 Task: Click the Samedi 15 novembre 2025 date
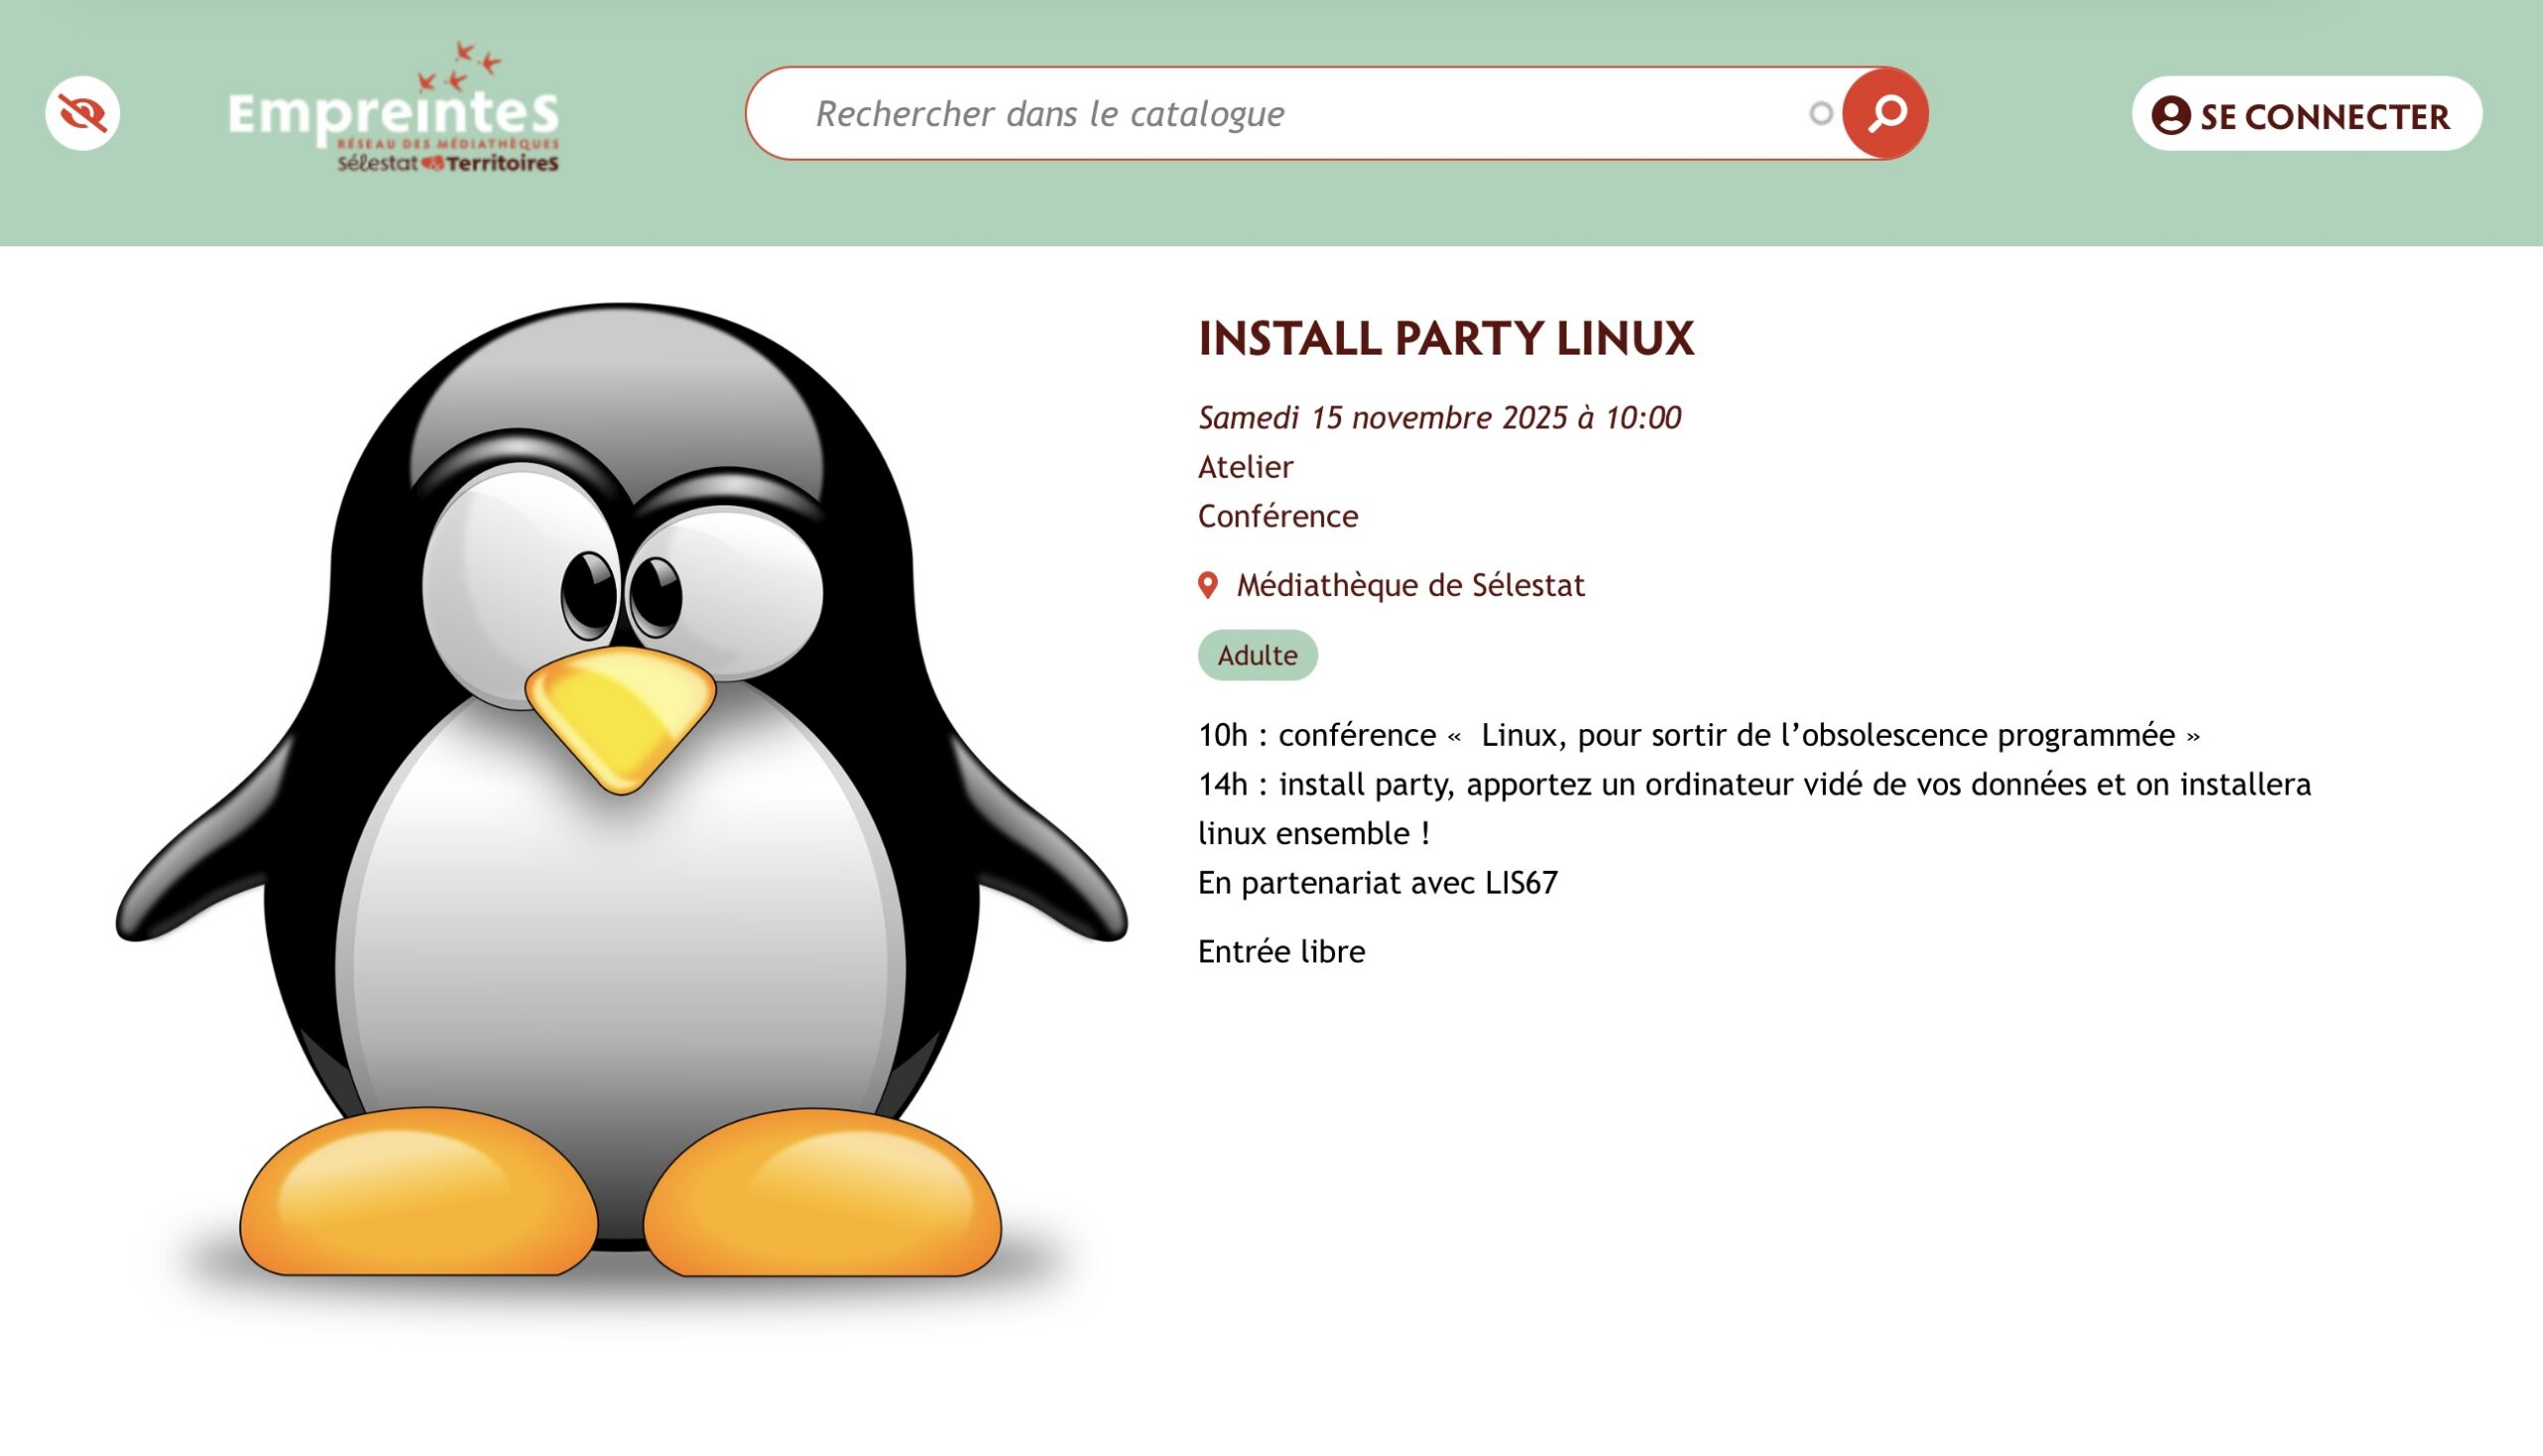tap(1439, 417)
